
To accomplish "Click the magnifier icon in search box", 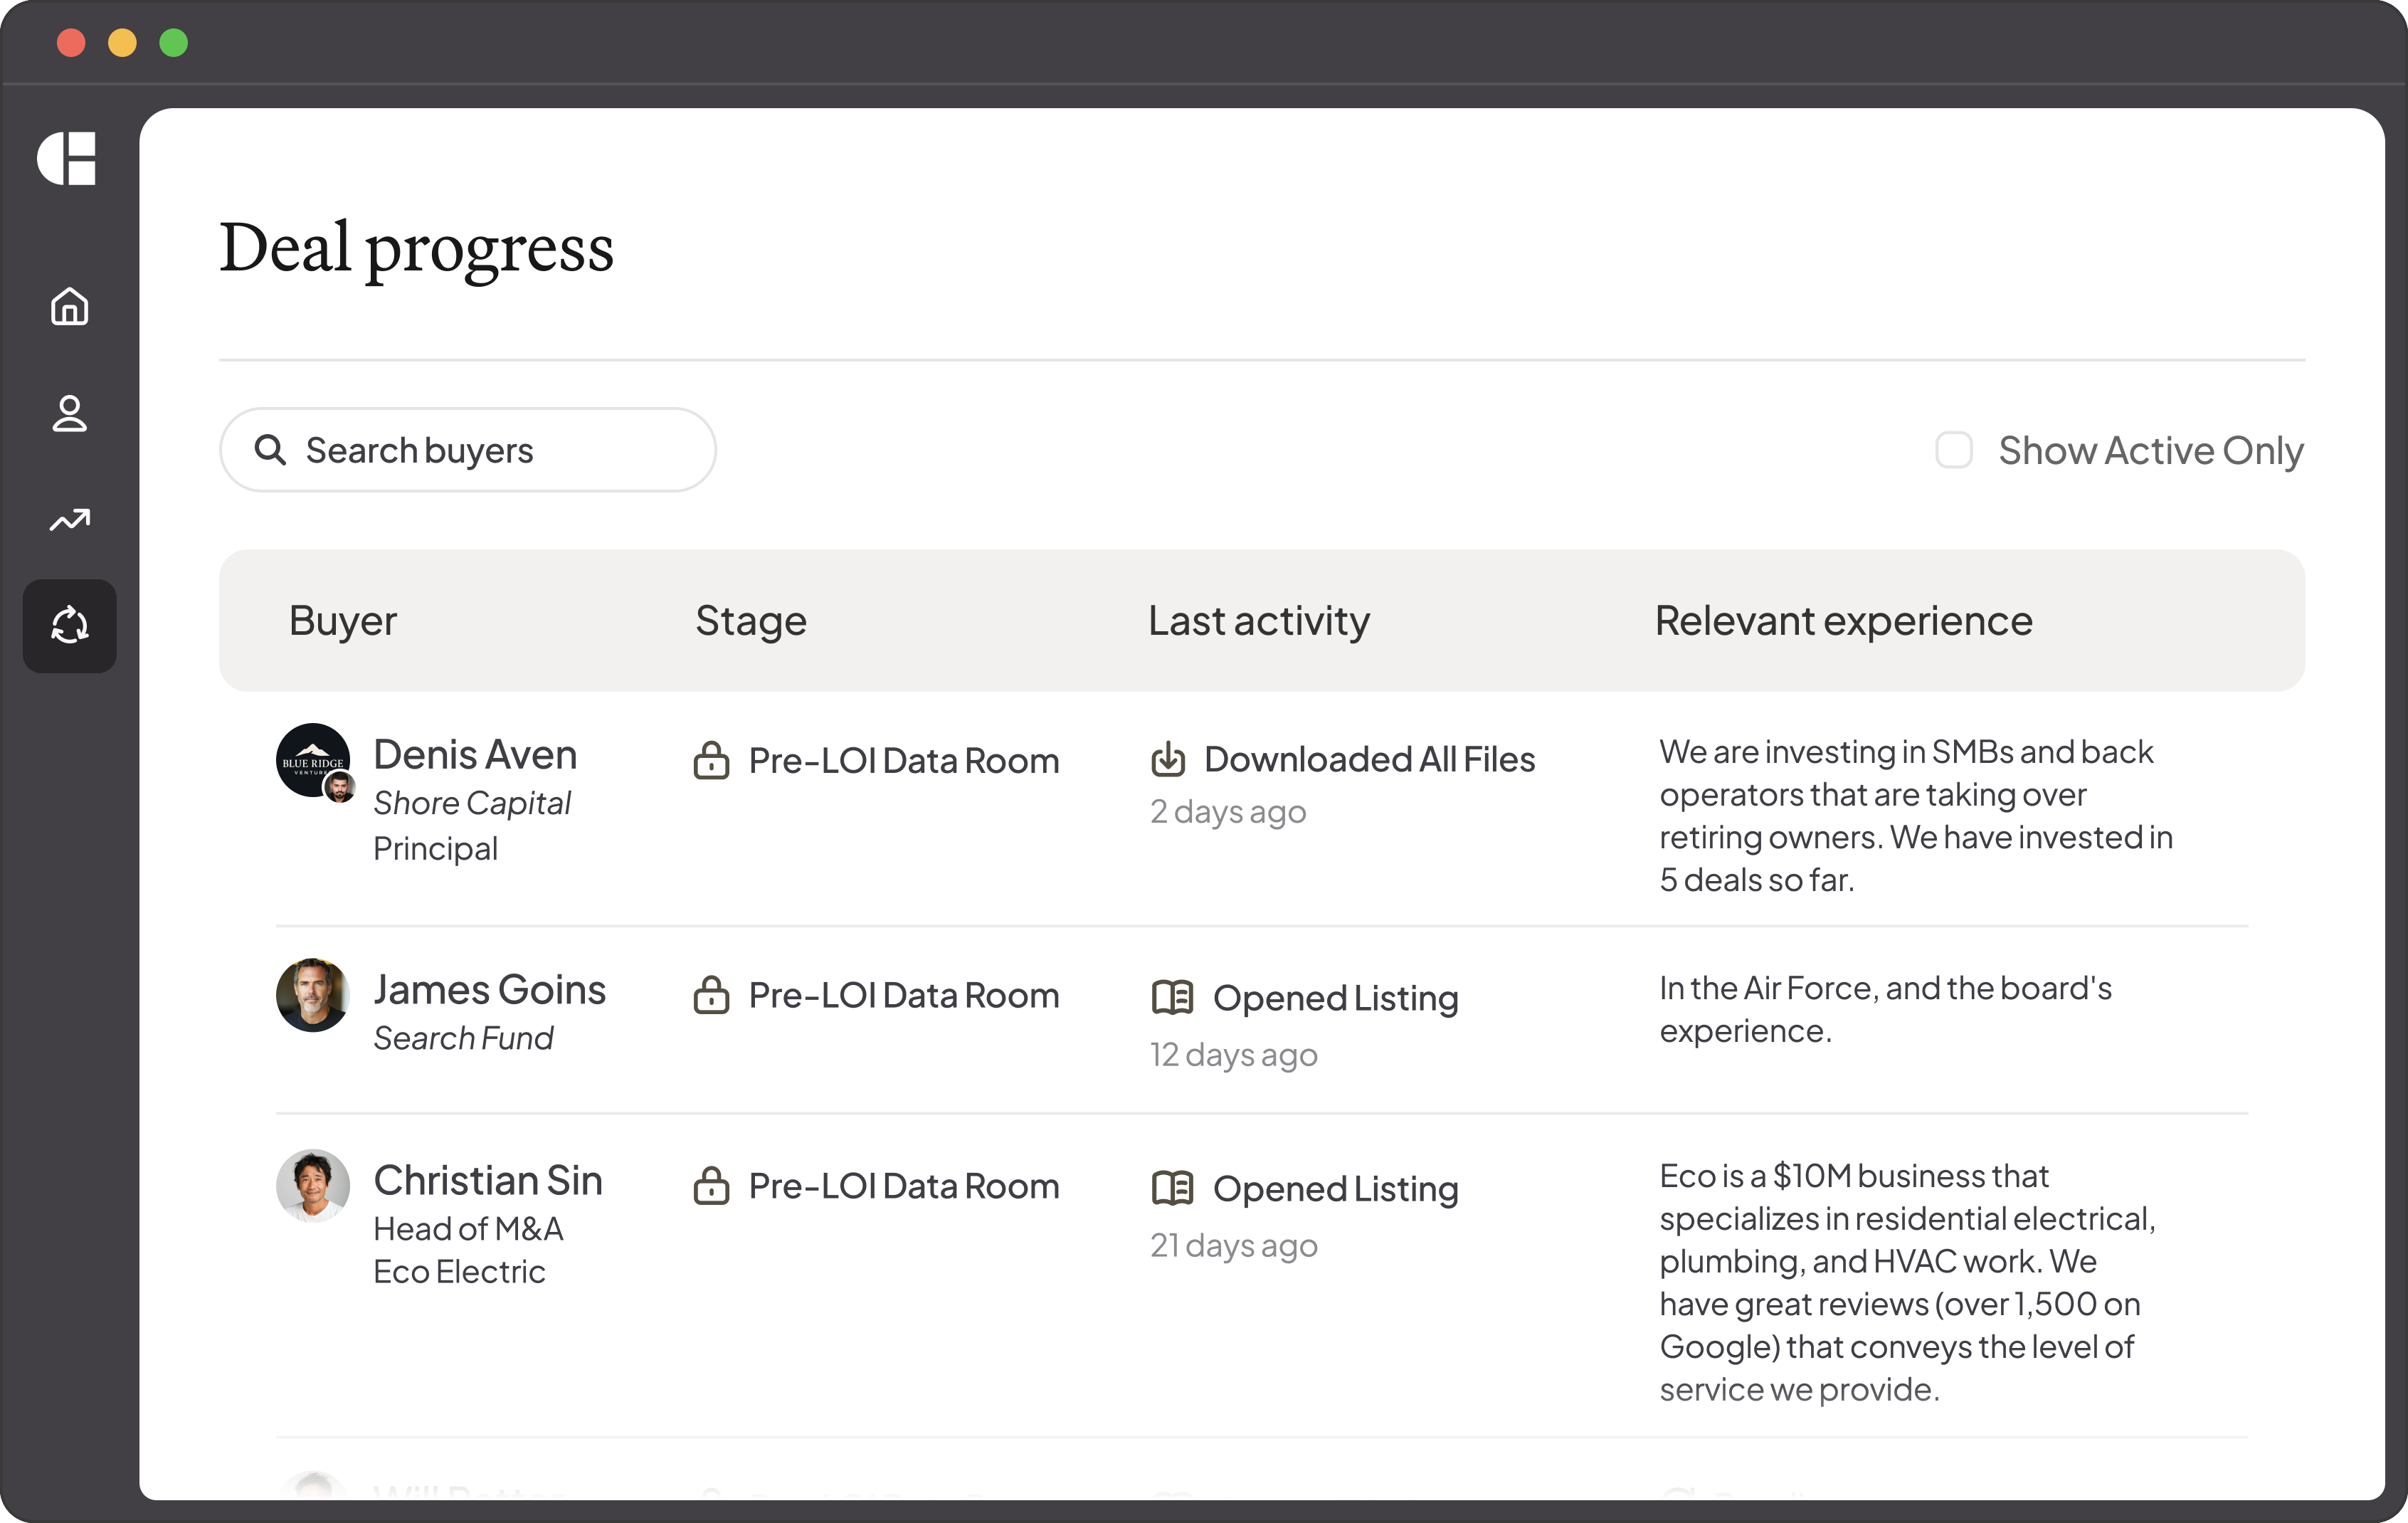I will (x=270, y=450).
